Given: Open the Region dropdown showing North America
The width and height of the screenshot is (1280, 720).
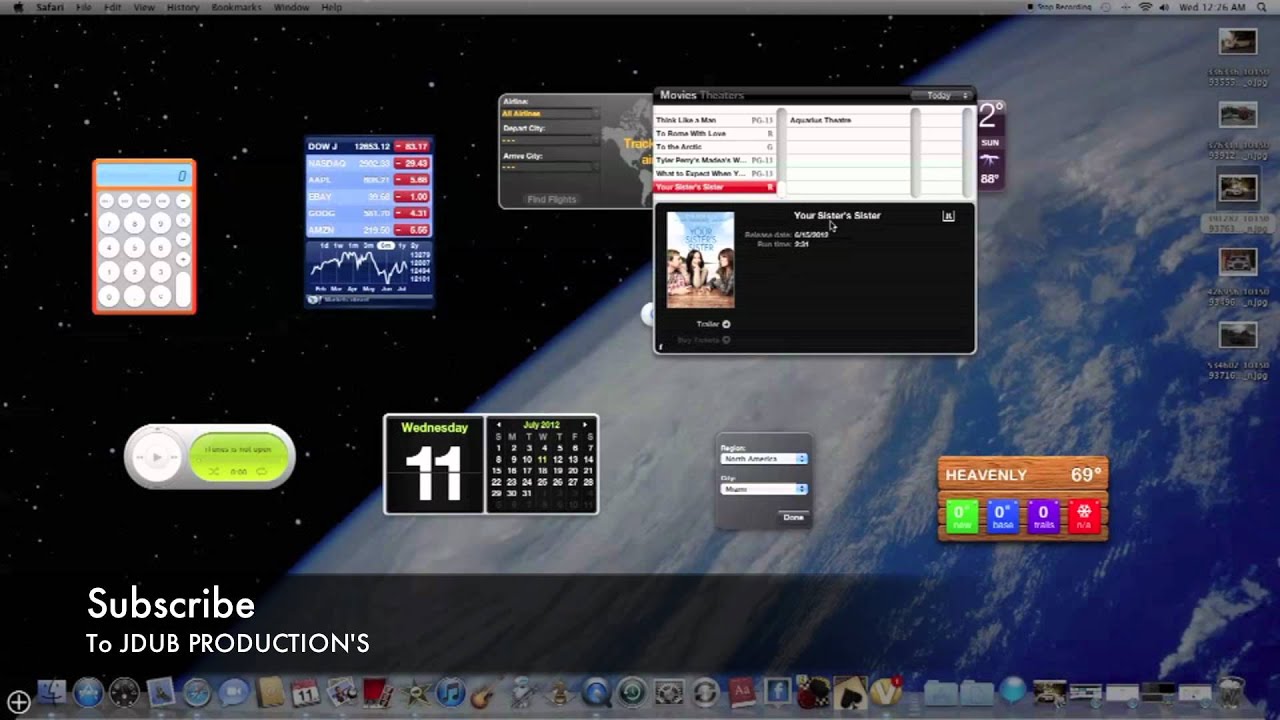Looking at the screenshot, I should [x=764, y=458].
